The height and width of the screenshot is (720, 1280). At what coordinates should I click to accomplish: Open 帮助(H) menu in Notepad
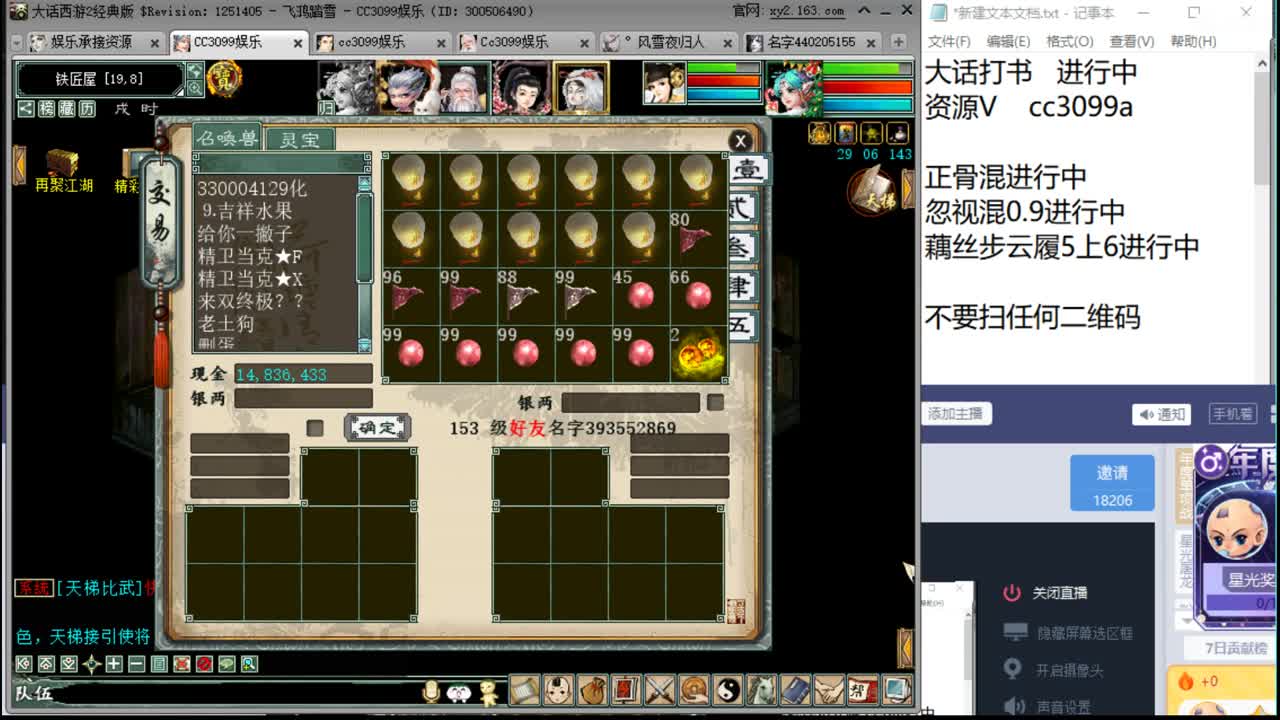tap(1193, 41)
